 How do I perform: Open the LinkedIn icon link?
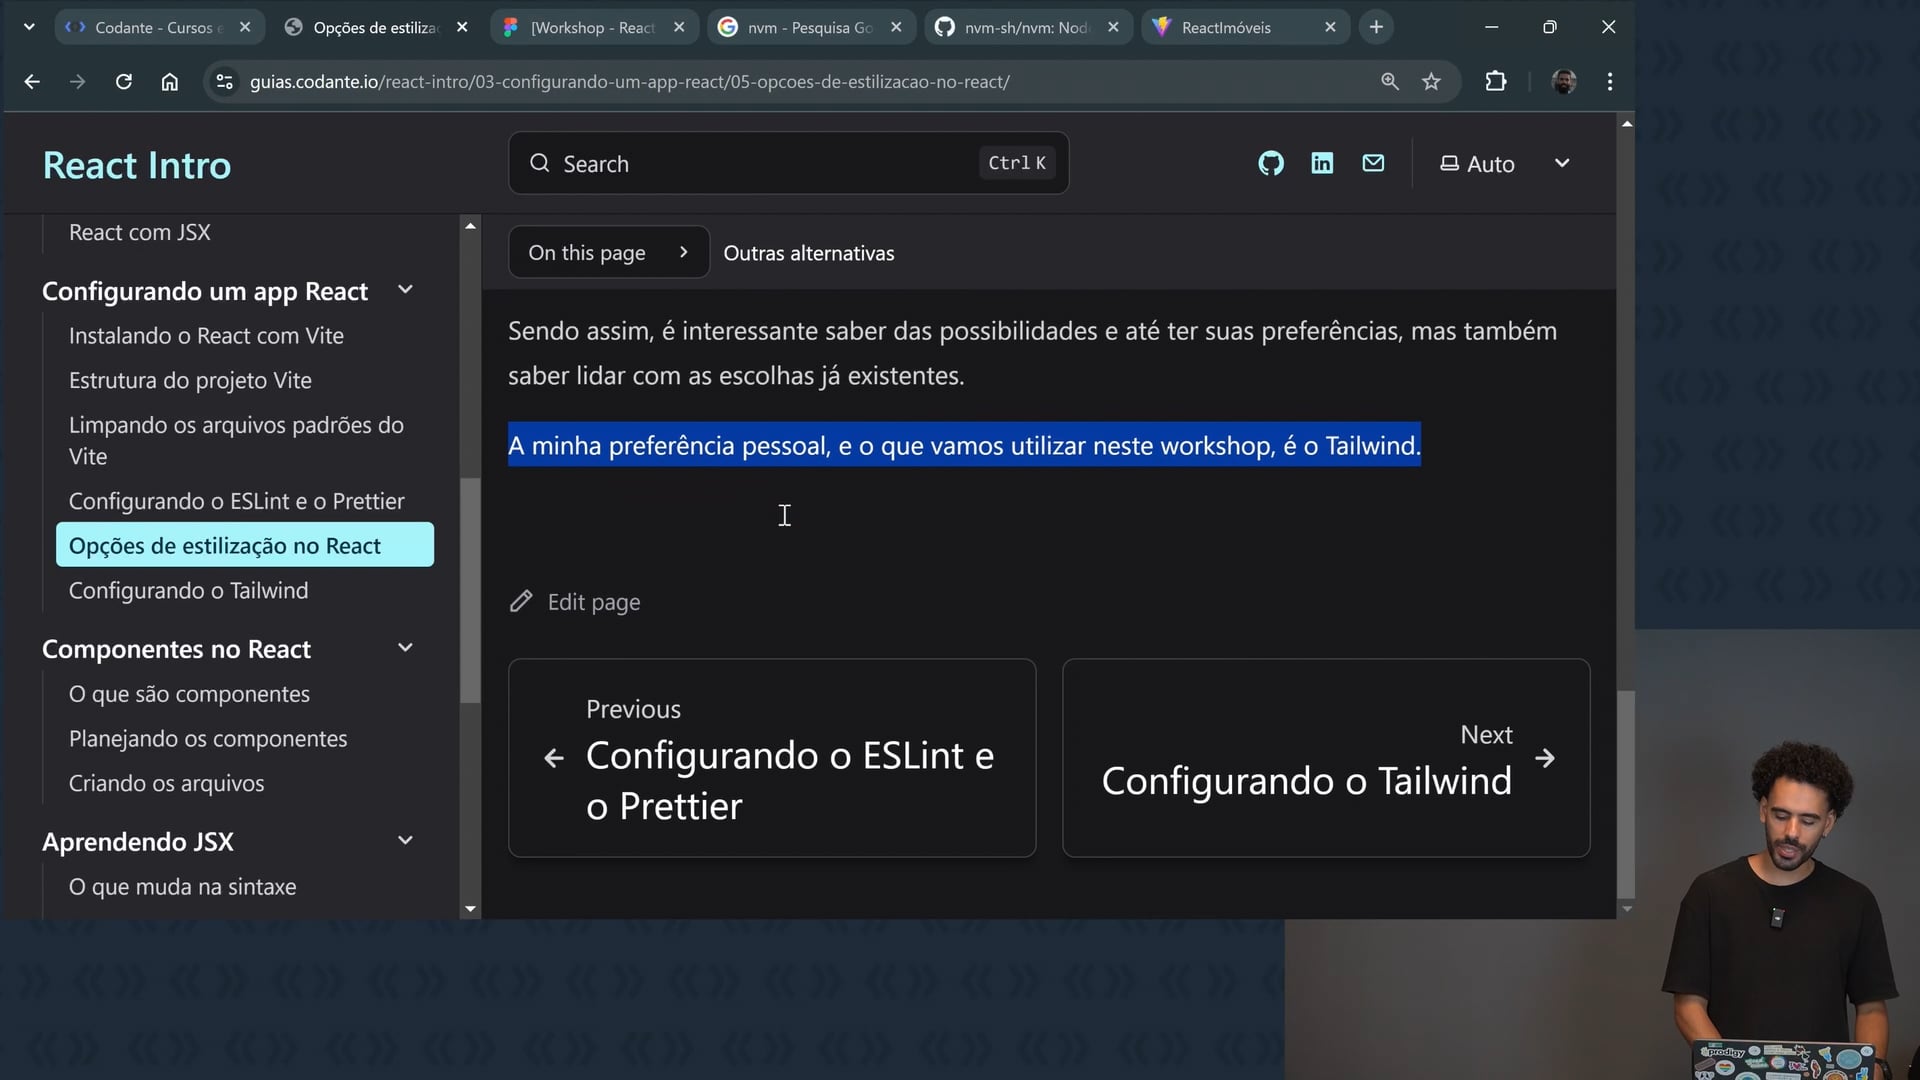pyautogui.click(x=1322, y=163)
